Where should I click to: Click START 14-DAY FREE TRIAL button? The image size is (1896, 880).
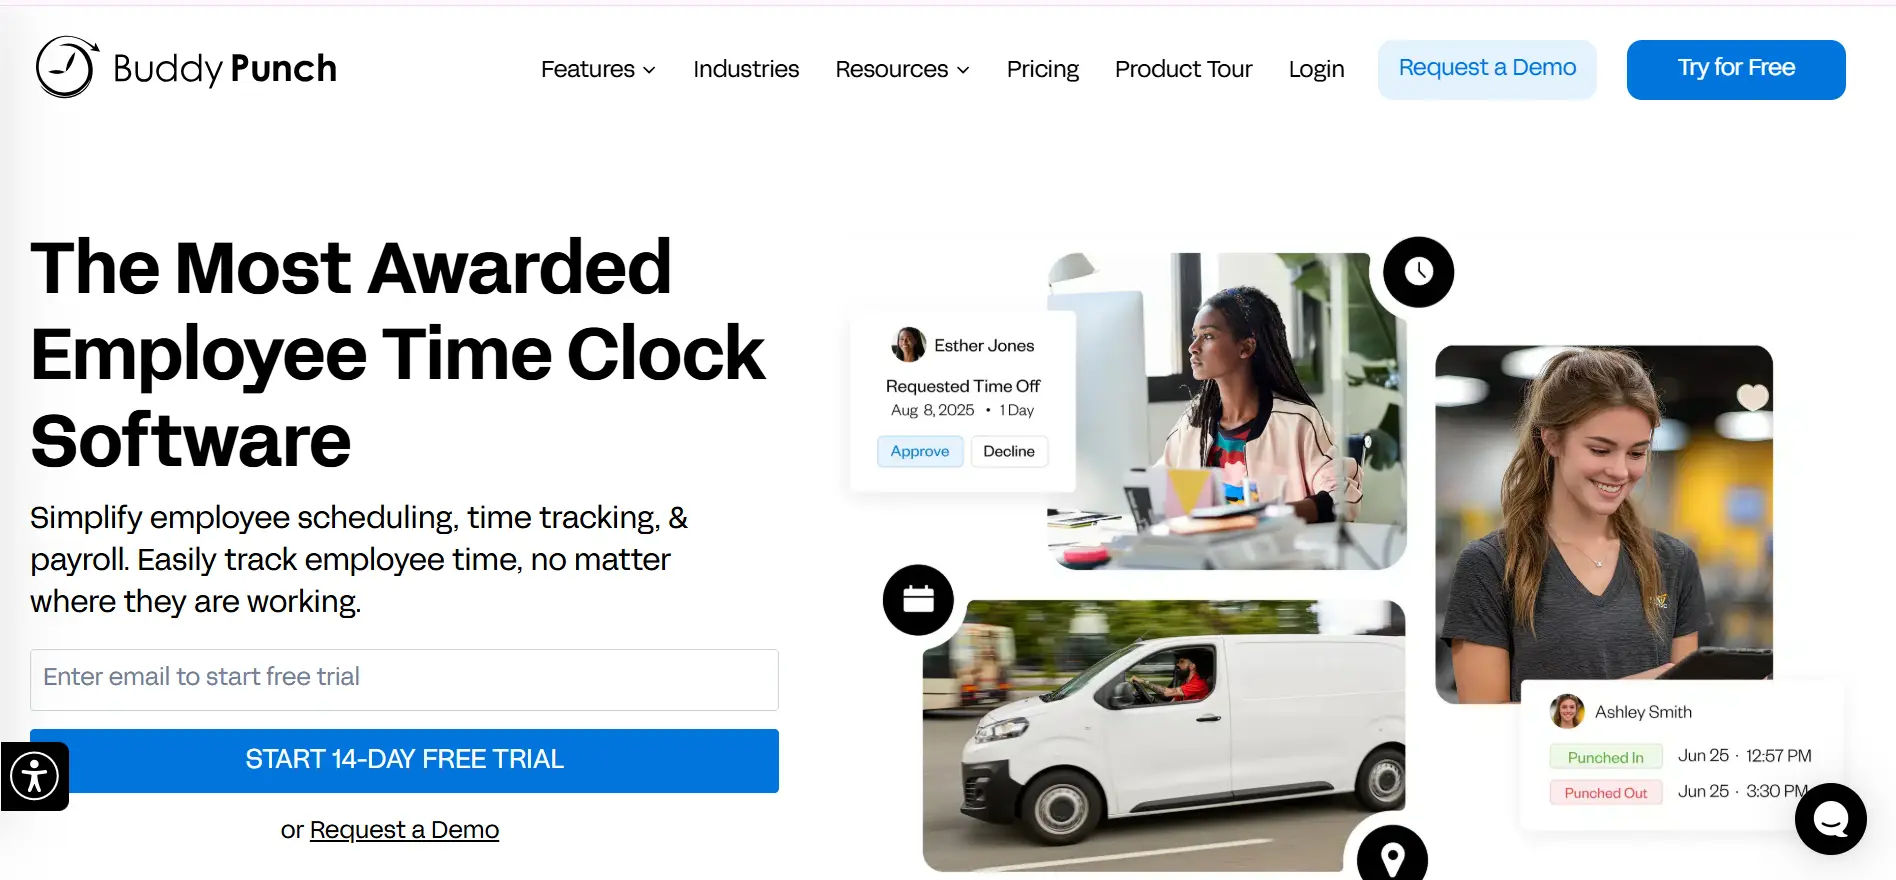404,760
